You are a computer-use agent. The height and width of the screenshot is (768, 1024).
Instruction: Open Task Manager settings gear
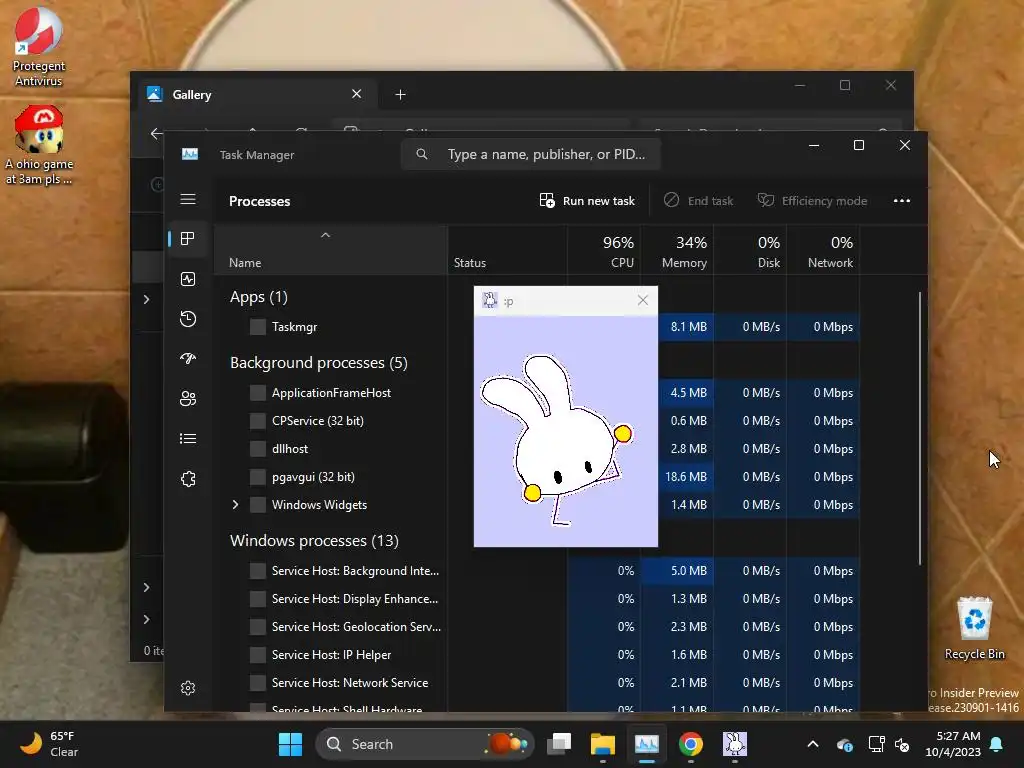click(188, 688)
